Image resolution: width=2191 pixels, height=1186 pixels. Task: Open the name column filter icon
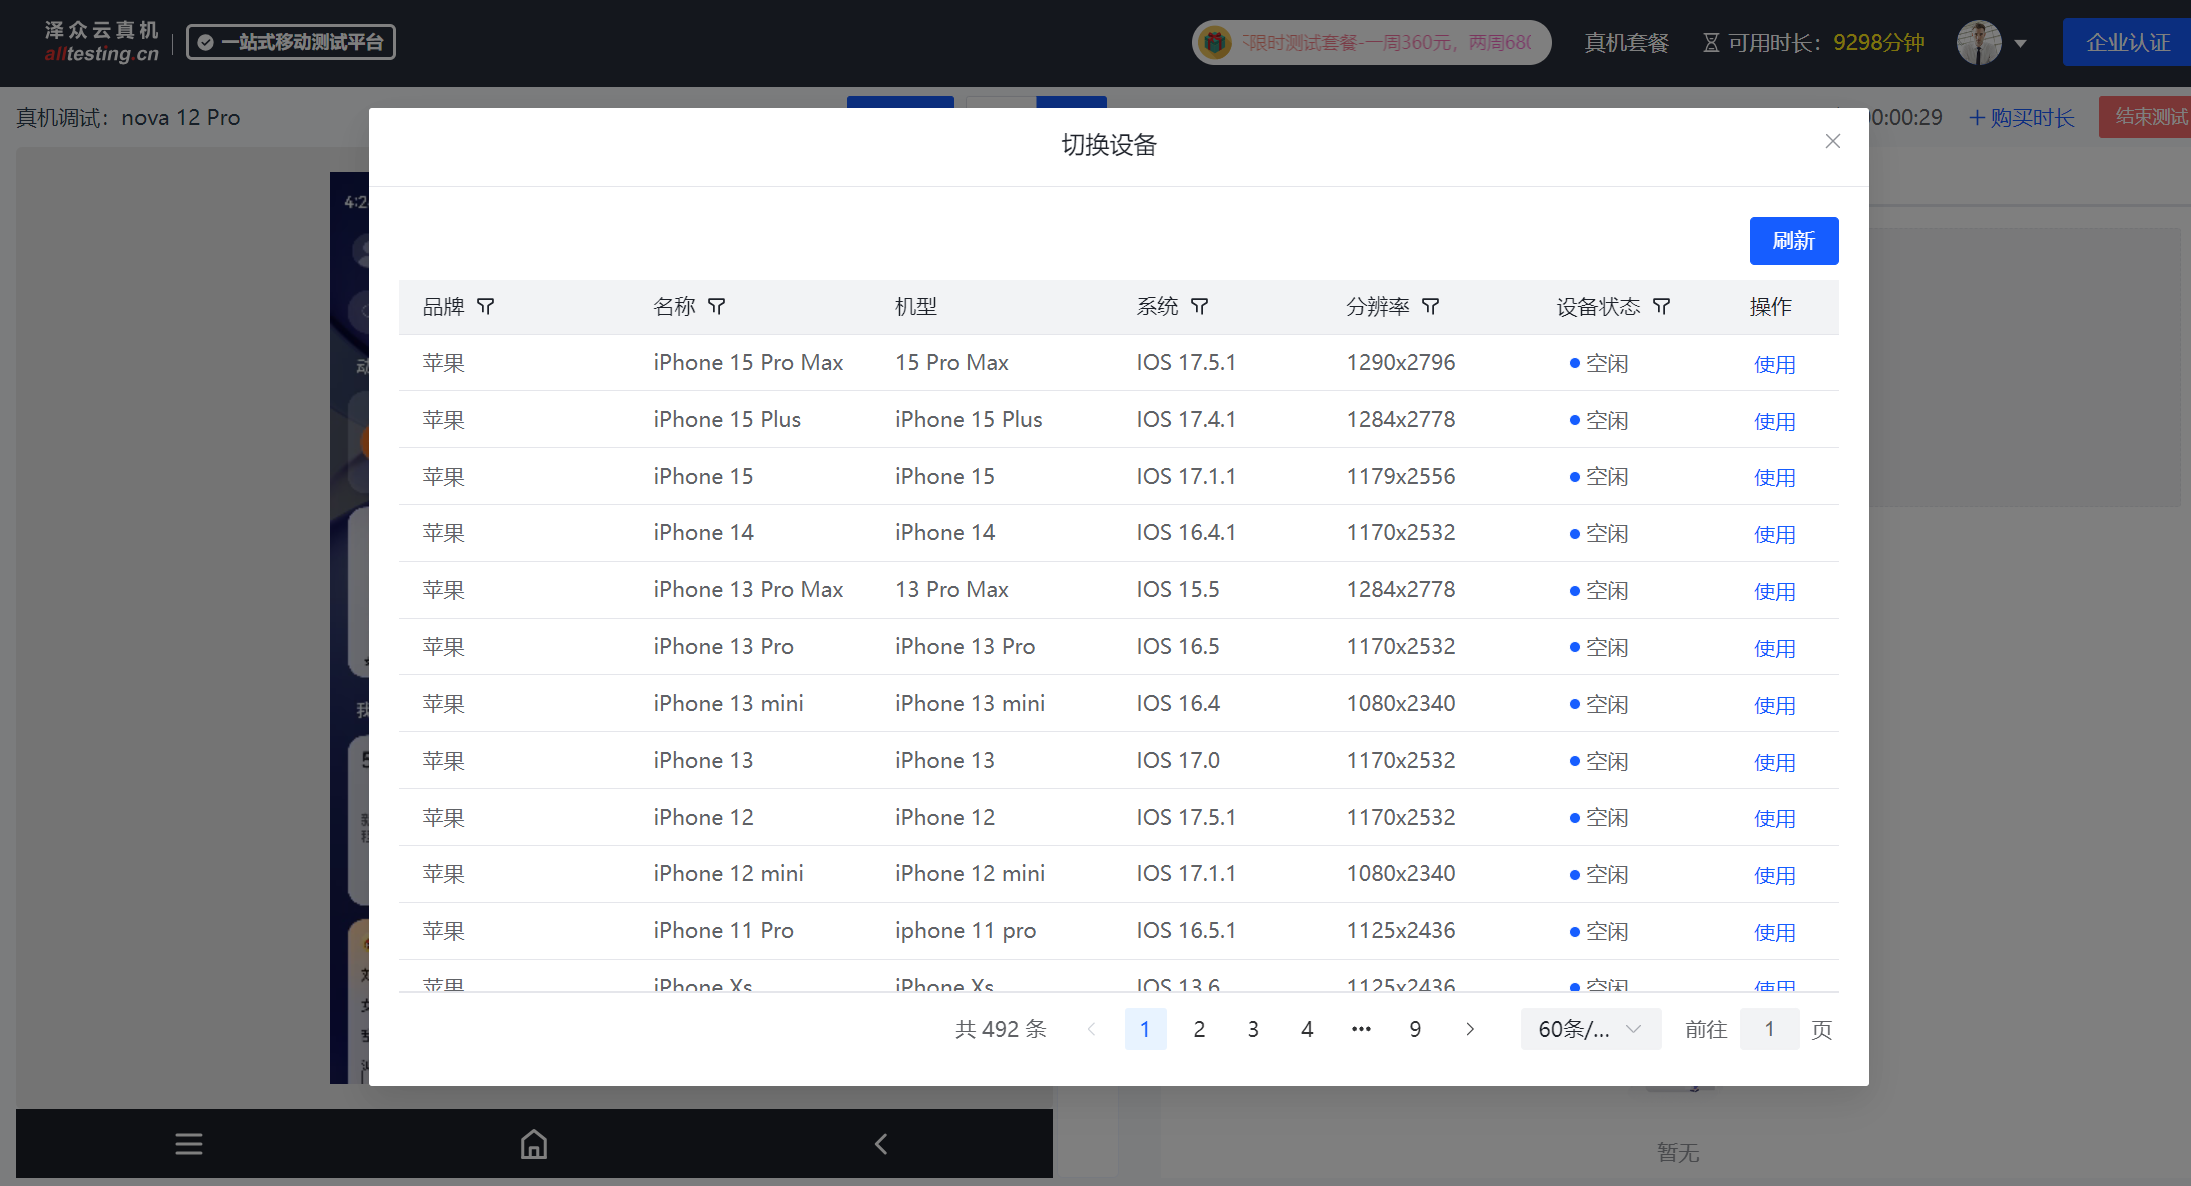(717, 307)
